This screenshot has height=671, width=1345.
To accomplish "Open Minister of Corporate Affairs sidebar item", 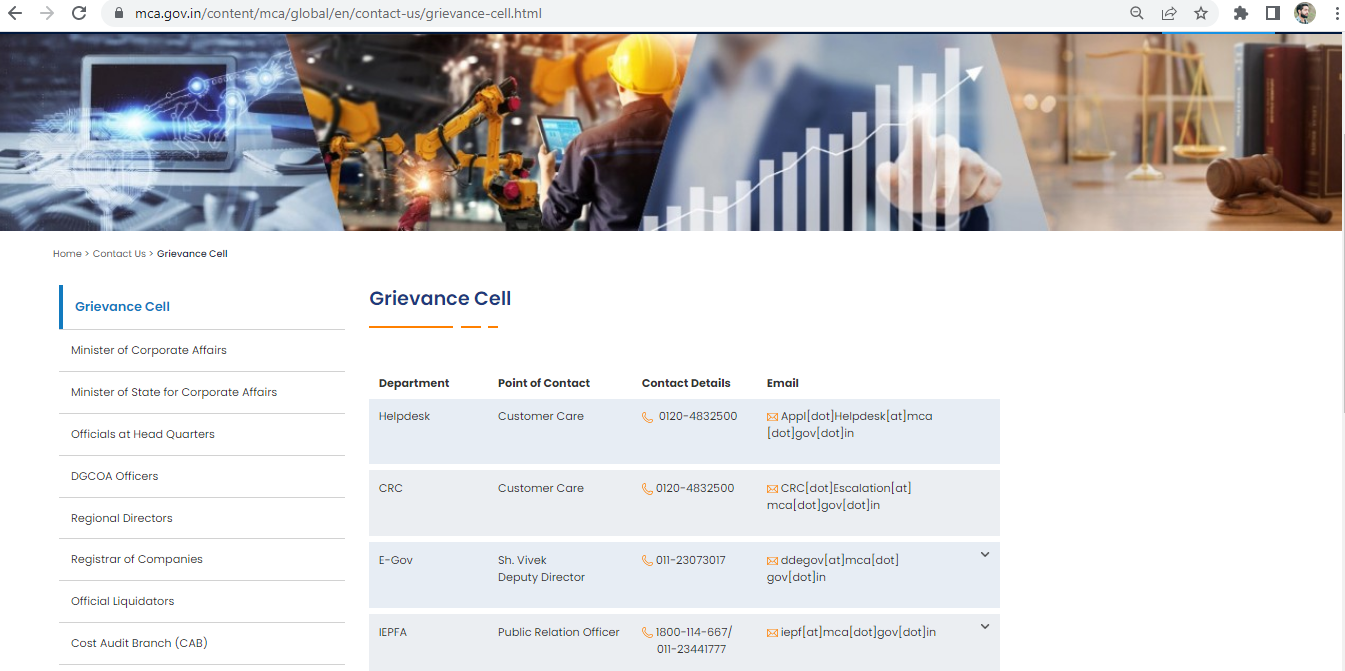I will (202, 350).
